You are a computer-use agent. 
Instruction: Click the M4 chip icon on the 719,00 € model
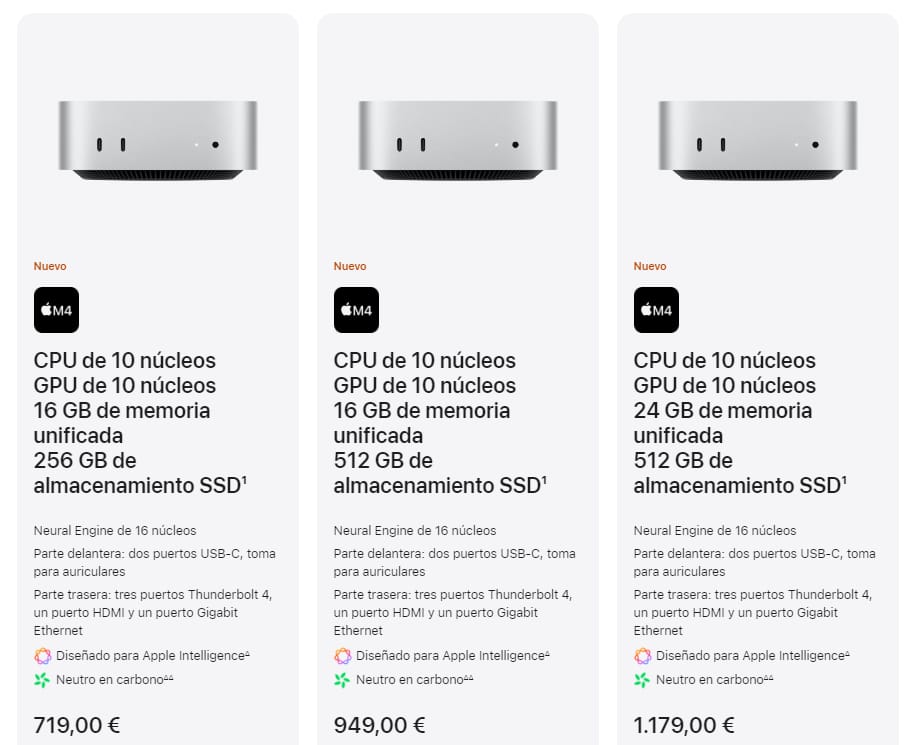(x=56, y=310)
